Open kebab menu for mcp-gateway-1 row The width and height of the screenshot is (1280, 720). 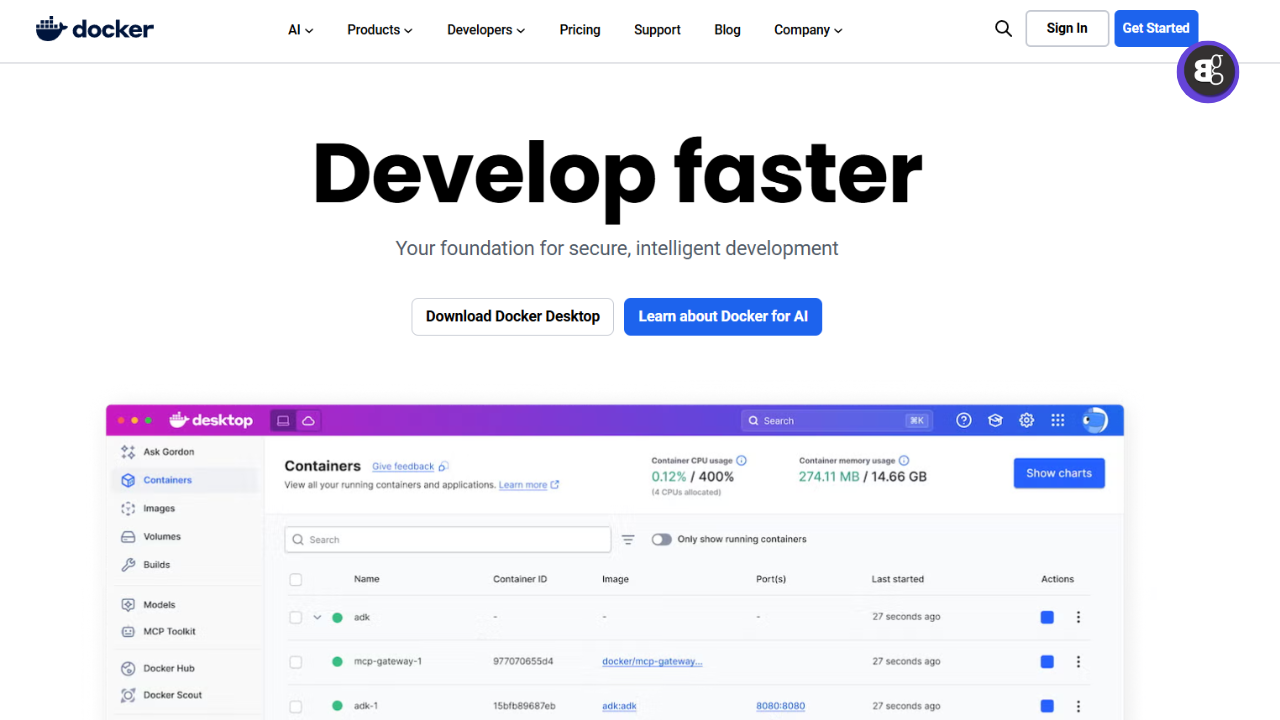point(1078,662)
